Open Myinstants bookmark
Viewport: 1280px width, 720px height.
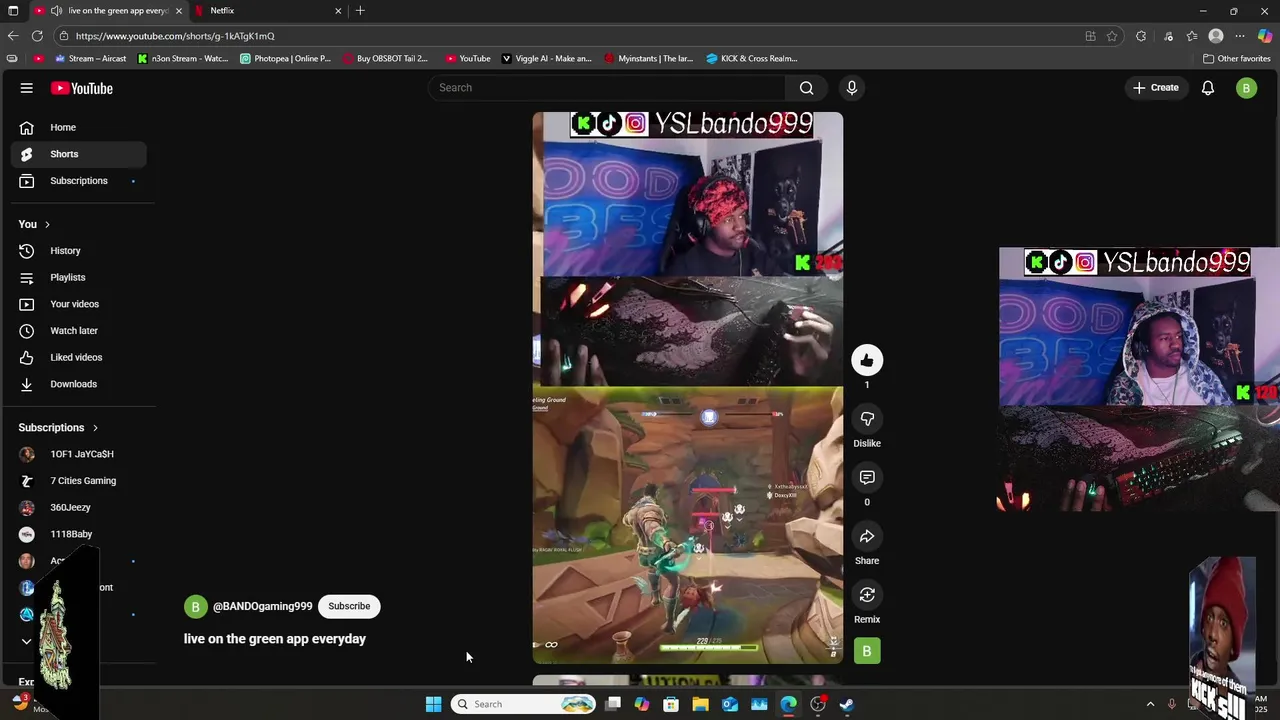tap(649, 59)
